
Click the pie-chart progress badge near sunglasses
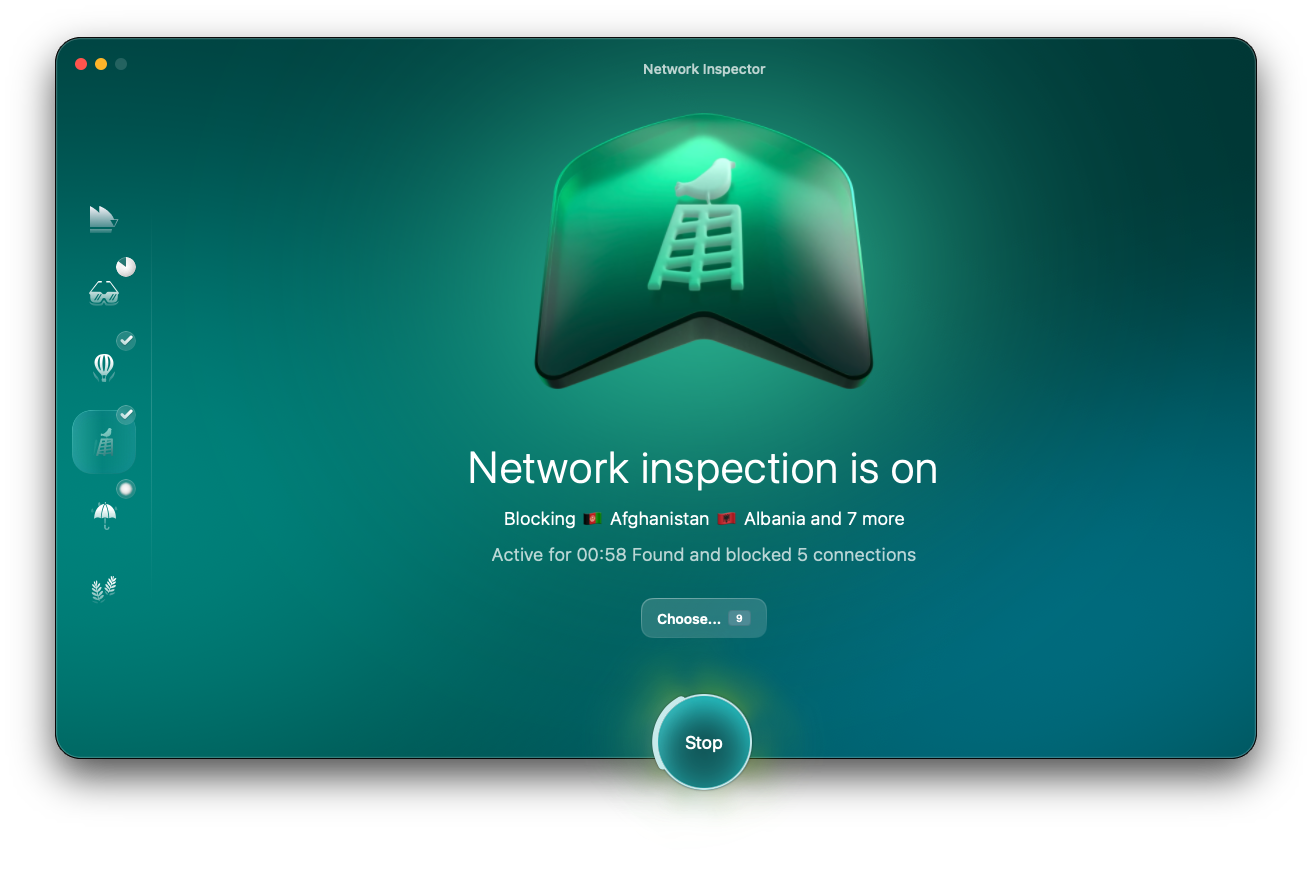(127, 266)
